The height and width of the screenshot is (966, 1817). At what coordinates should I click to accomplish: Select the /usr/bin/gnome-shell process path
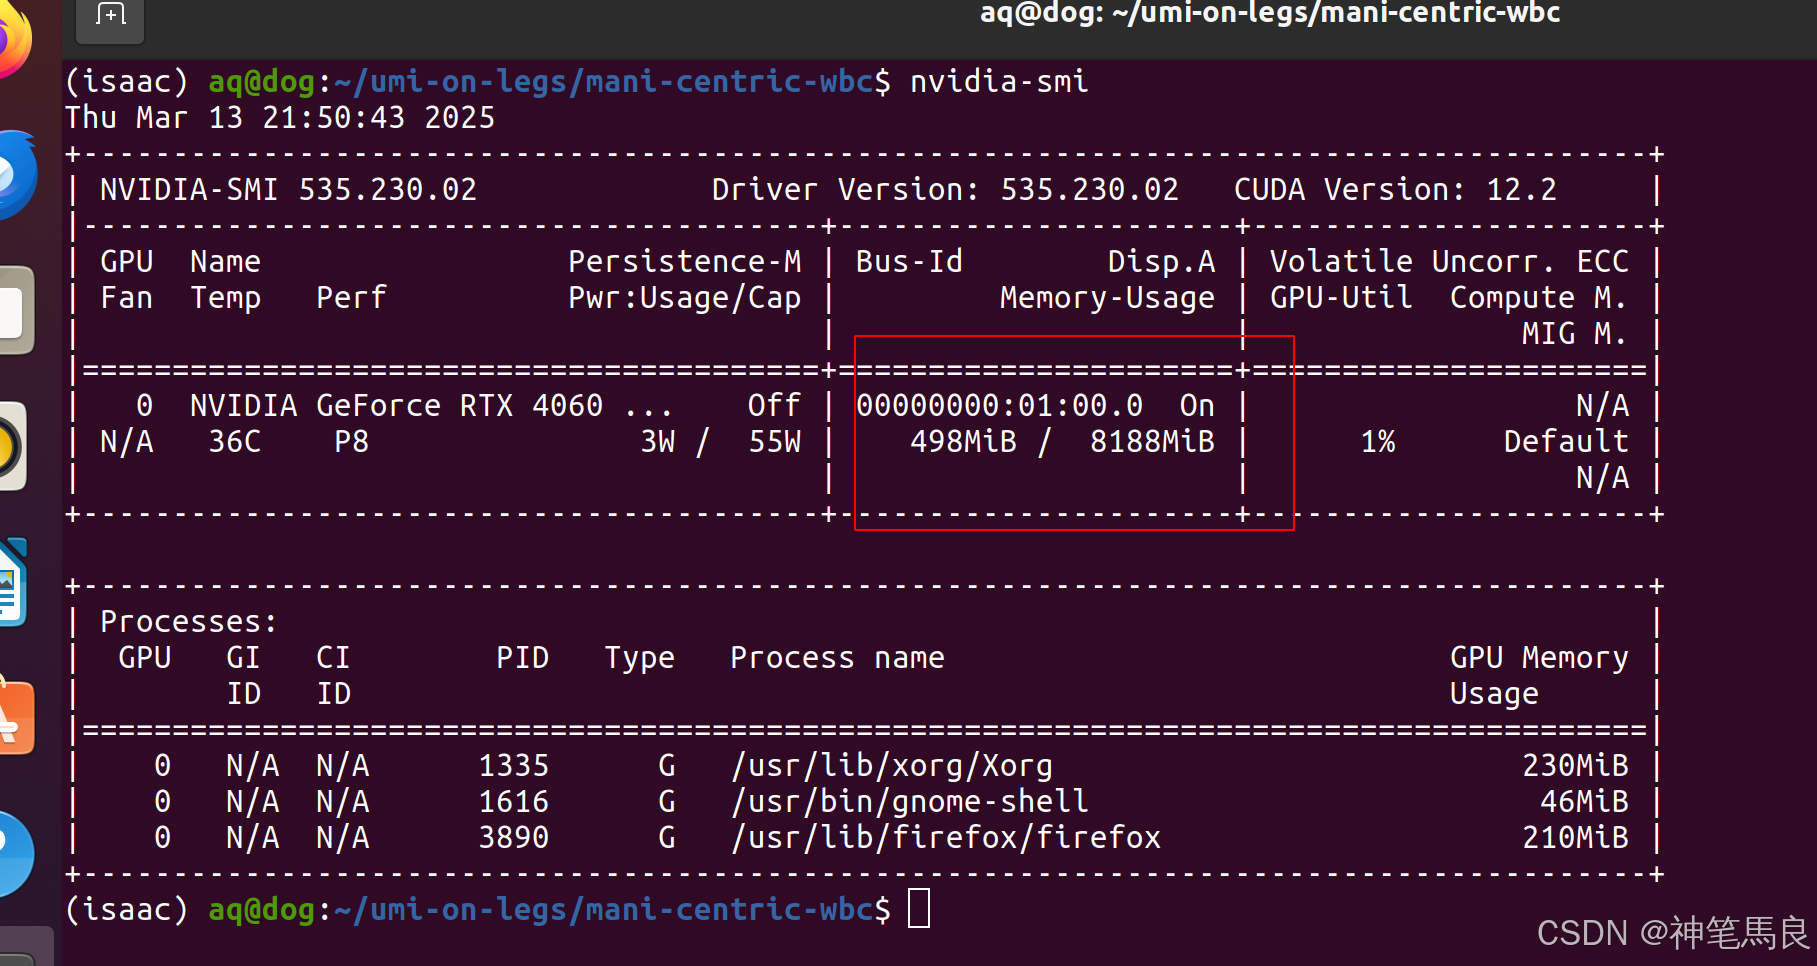[x=910, y=802]
